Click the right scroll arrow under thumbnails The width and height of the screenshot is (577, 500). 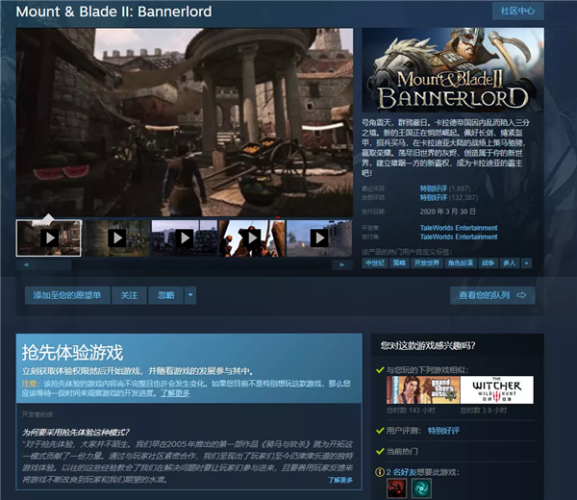[342, 265]
